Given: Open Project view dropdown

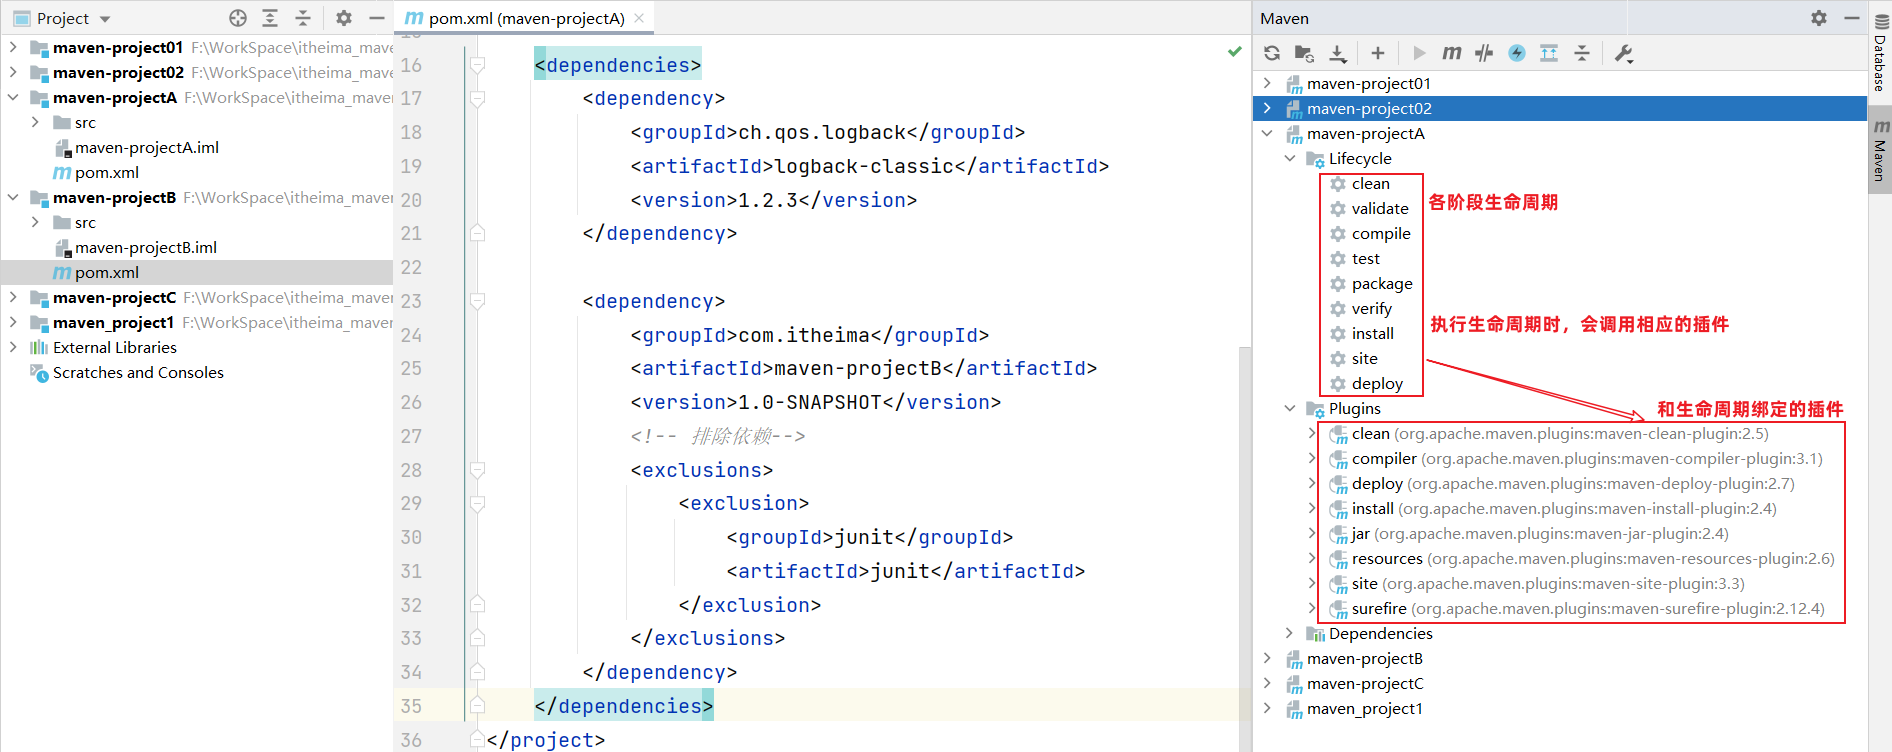Looking at the screenshot, I should pyautogui.click(x=105, y=19).
